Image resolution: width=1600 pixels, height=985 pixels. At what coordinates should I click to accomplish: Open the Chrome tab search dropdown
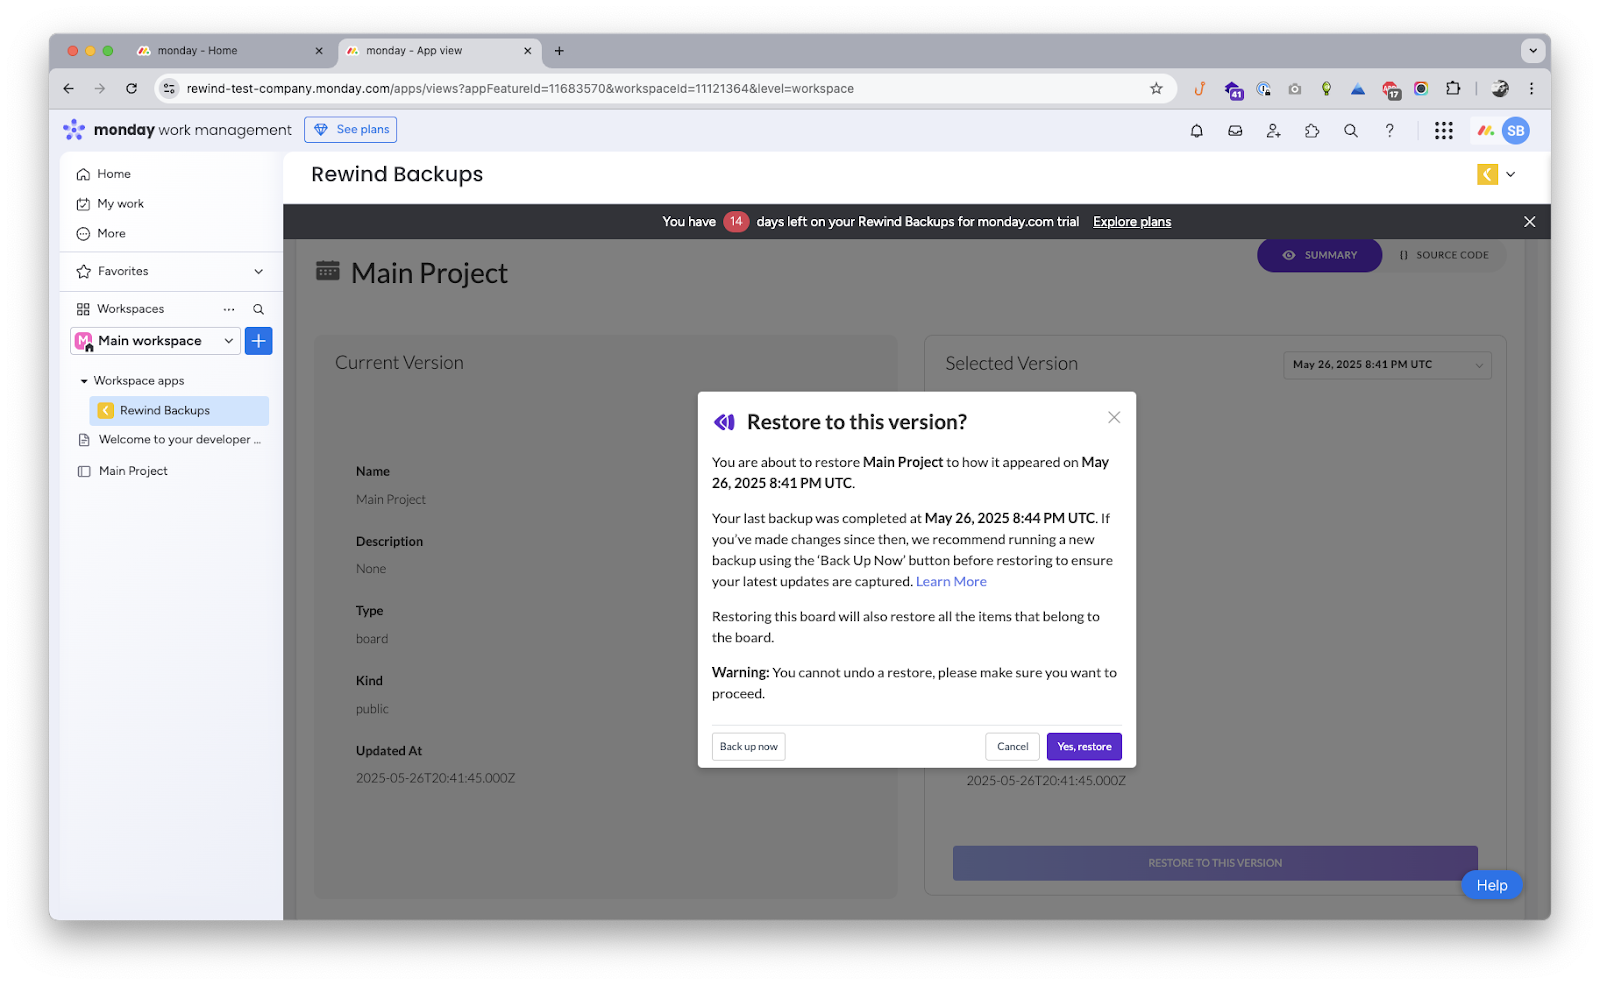pyautogui.click(x=1532, y=50)
